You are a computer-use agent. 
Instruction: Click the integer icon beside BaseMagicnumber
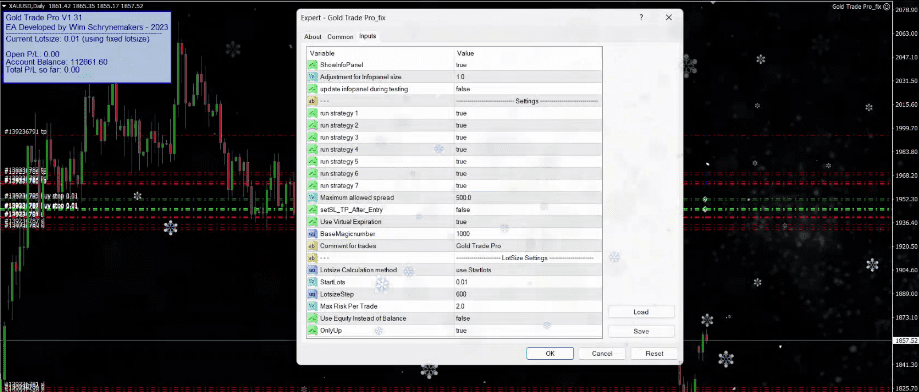313,234
